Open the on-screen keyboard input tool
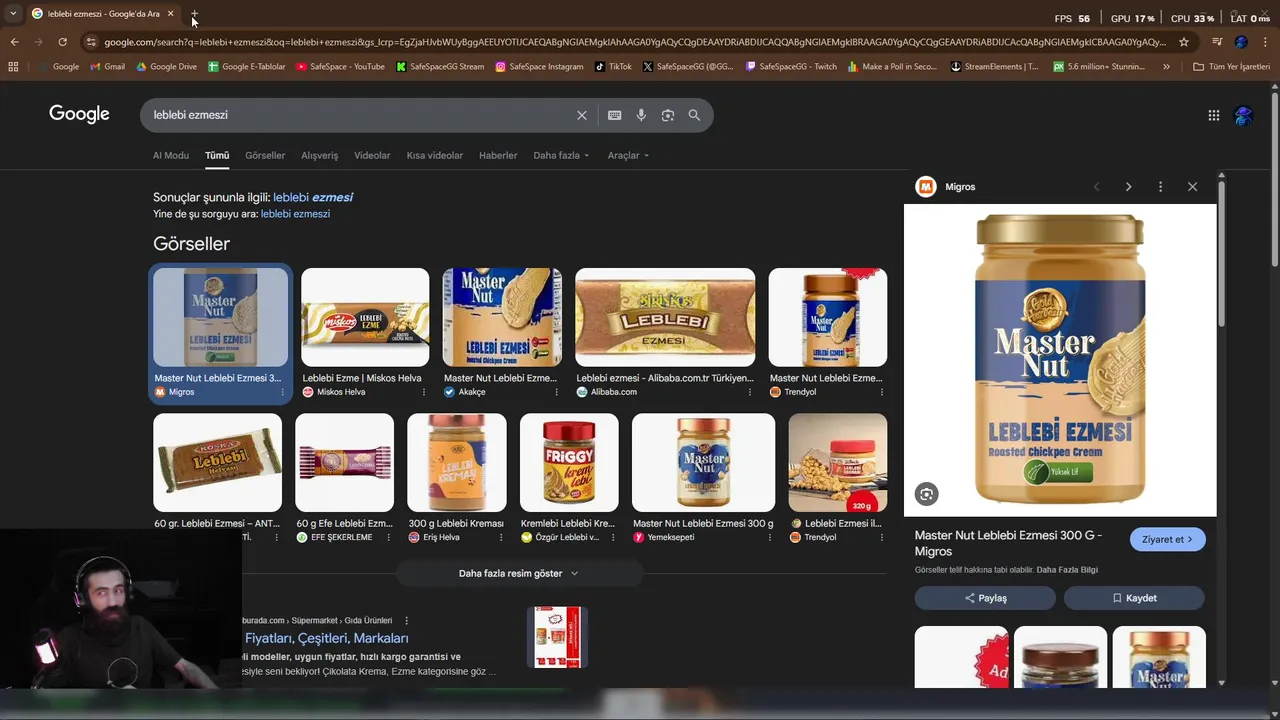The width and height of the screenshot is (1280, 720). (x=614, y=115)
